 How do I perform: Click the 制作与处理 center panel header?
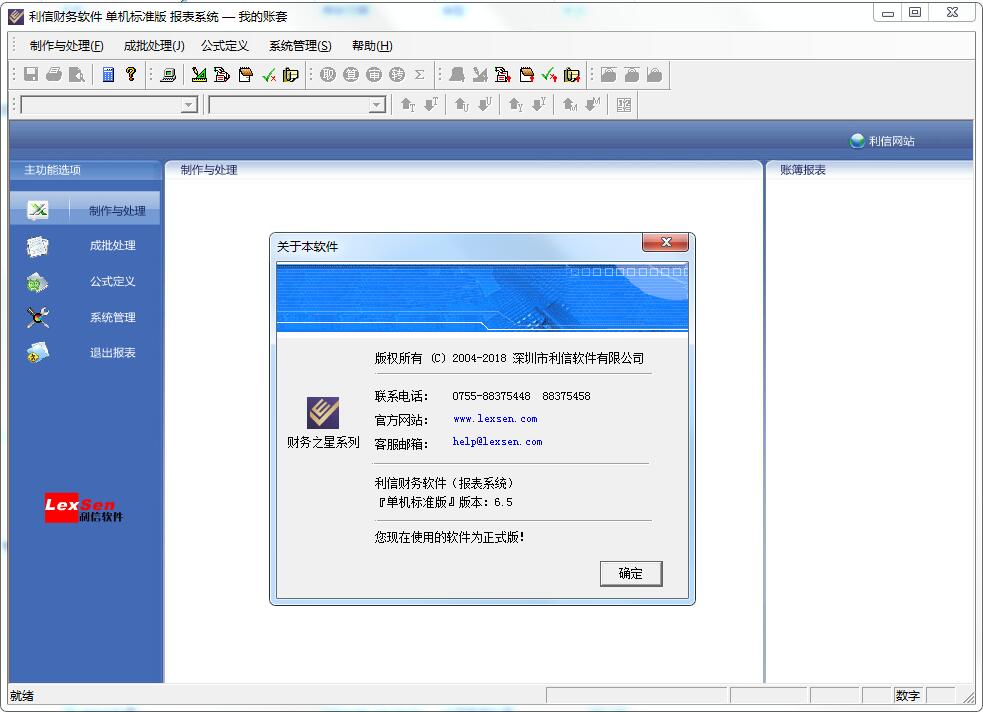click(209, 170)
